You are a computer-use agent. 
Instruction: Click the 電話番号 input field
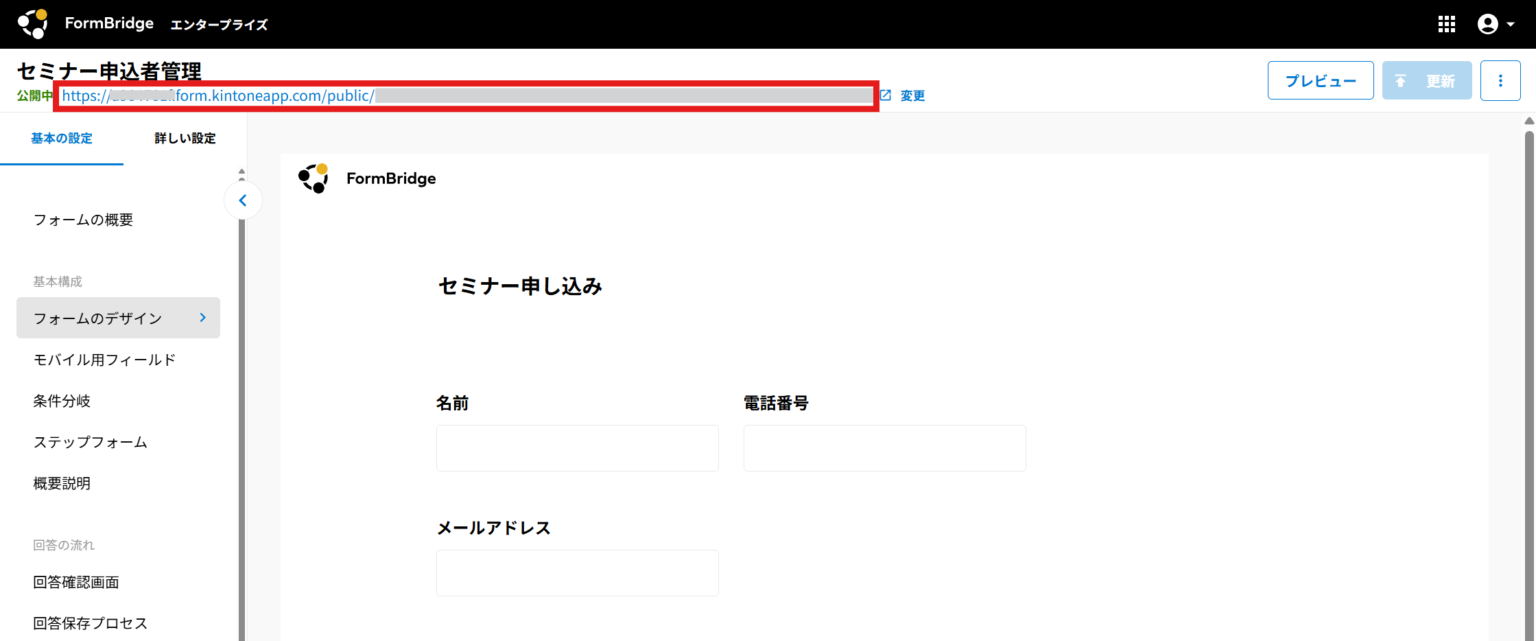(884, 448)
